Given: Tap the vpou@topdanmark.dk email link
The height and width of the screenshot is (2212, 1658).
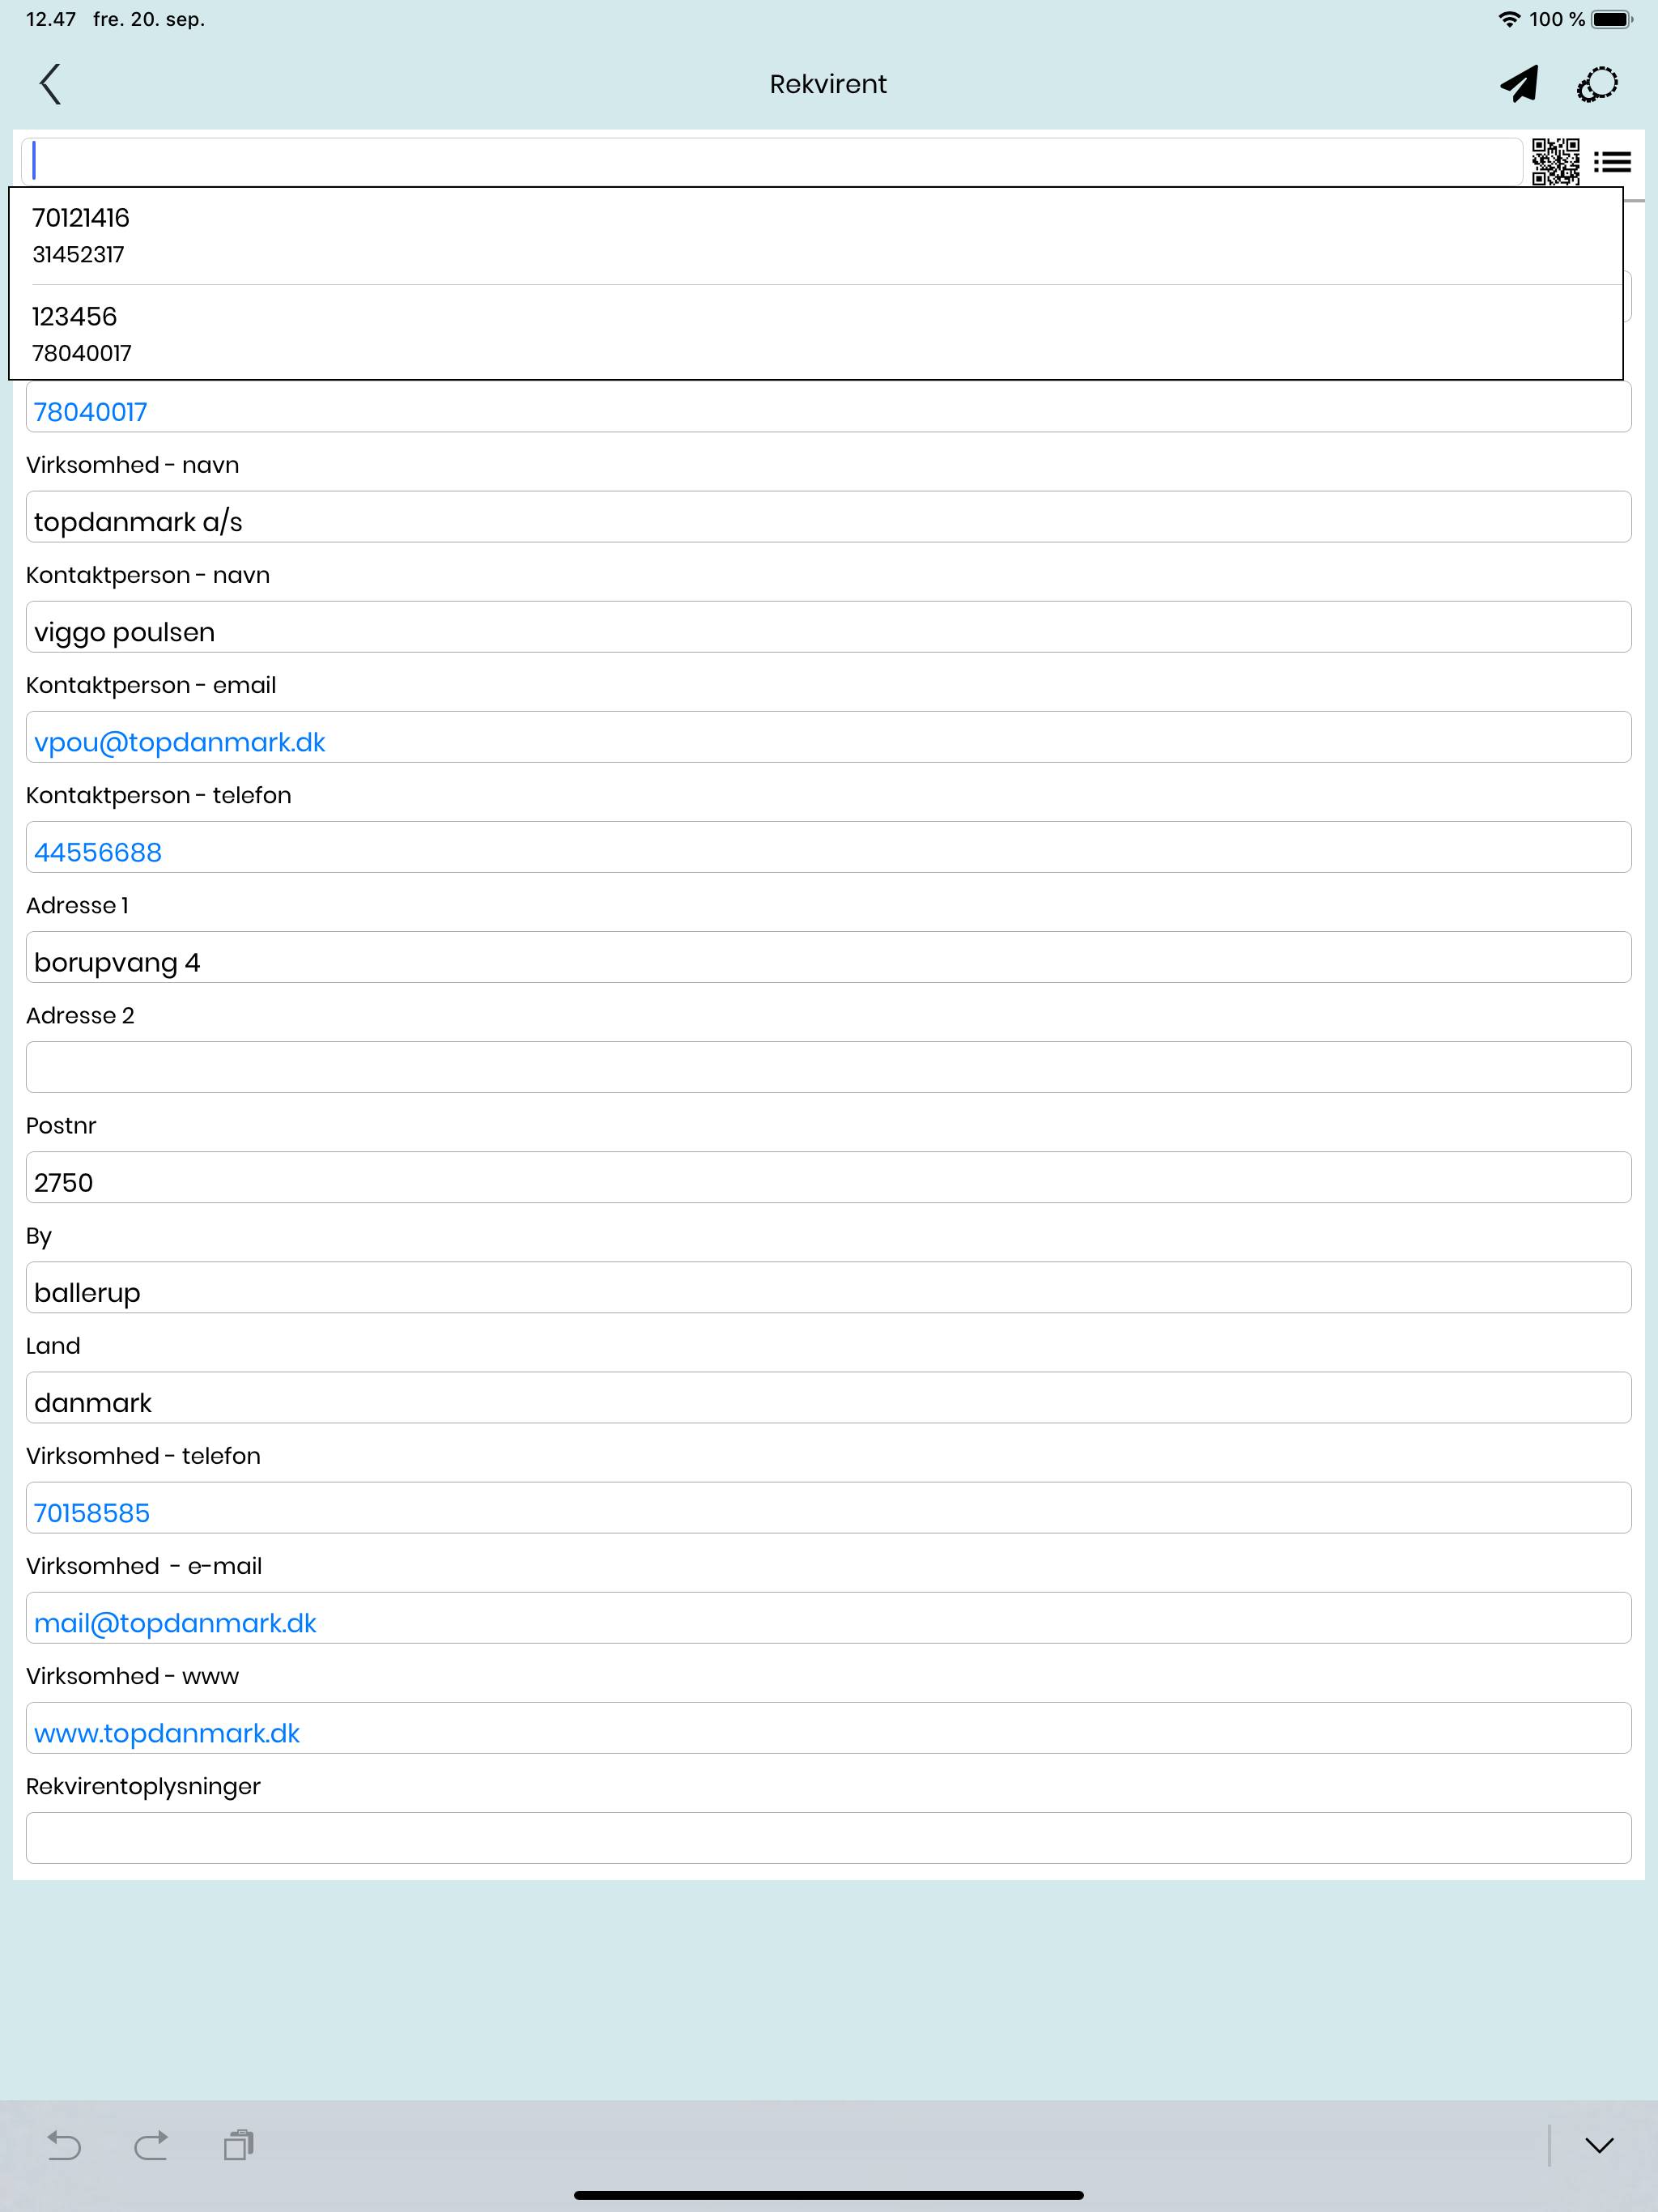Looking at the screenshot, I should 180,742.
